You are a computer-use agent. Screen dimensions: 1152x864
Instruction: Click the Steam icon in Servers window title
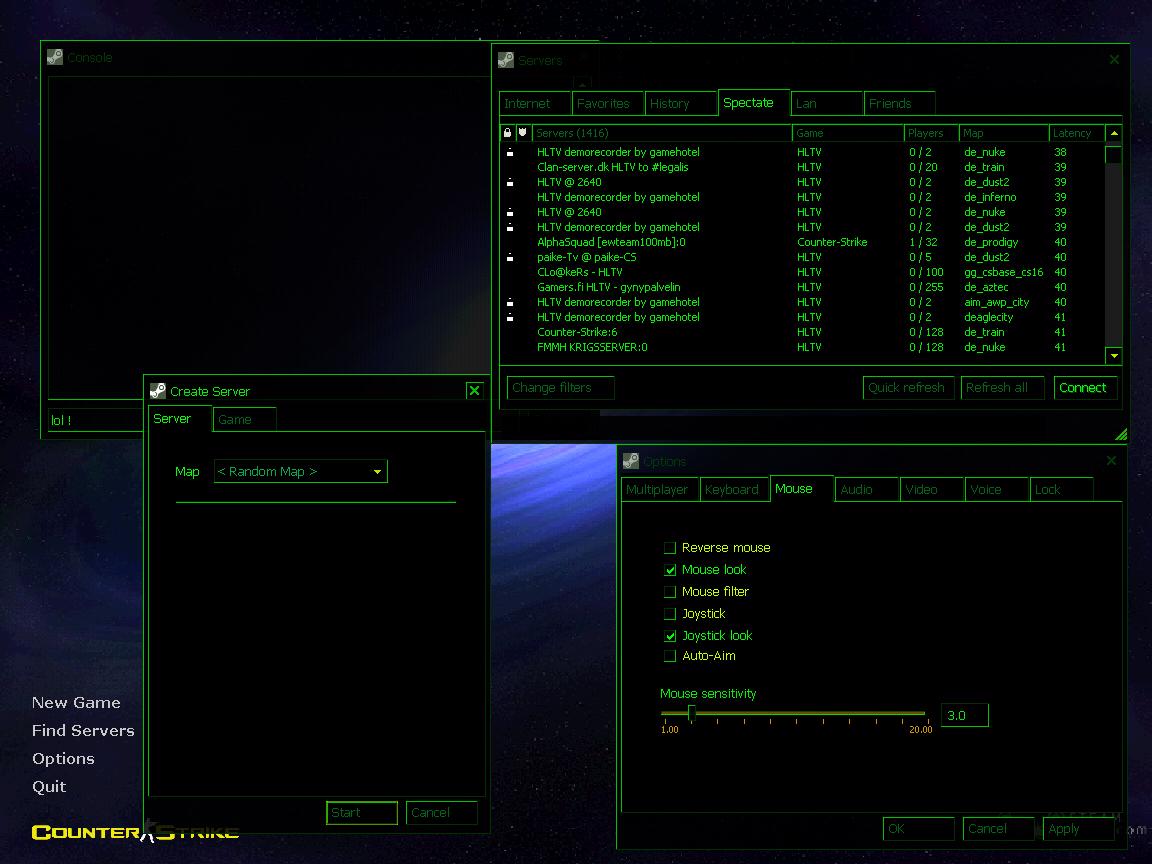(506, 60)
